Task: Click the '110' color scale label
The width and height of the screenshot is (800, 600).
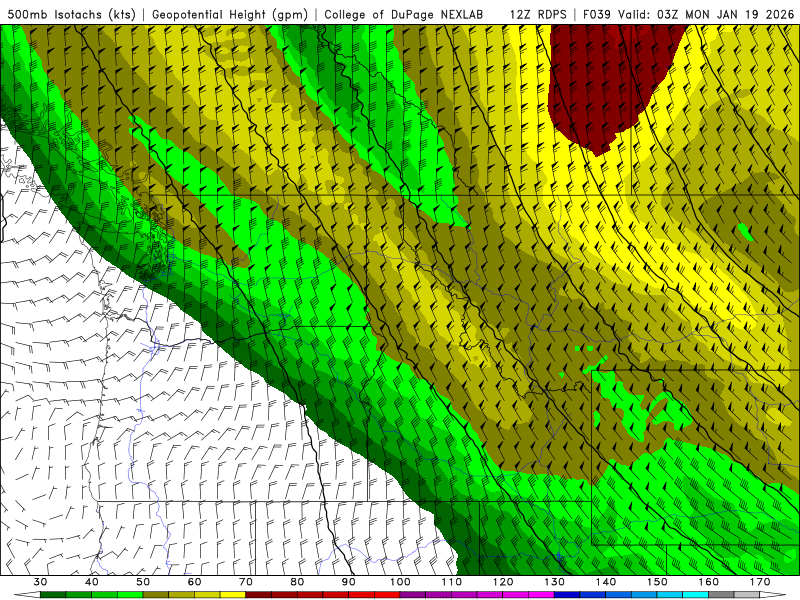Action: pos(452,582)
